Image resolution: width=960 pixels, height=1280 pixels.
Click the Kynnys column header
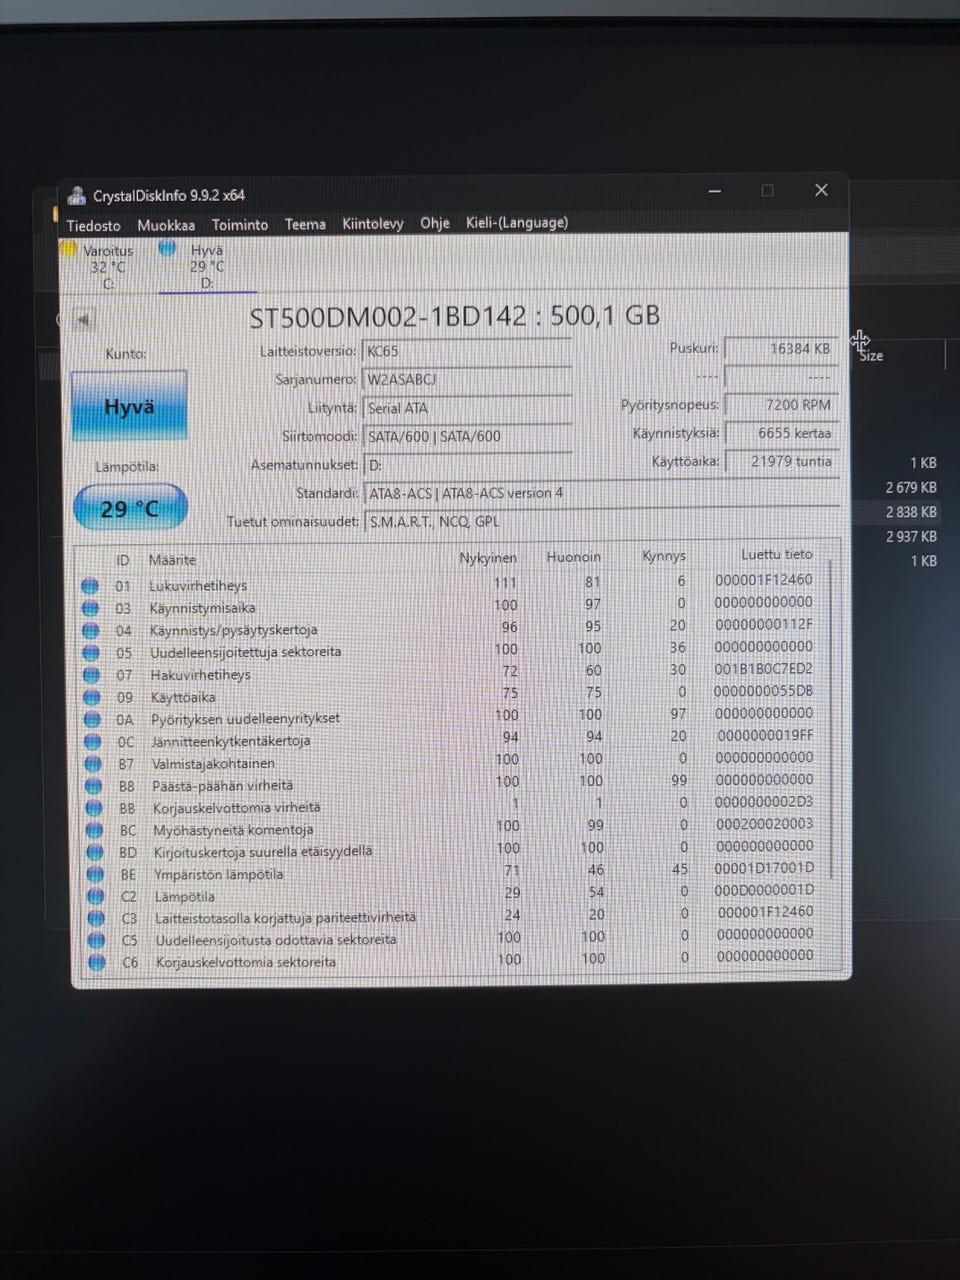(664, 556)
